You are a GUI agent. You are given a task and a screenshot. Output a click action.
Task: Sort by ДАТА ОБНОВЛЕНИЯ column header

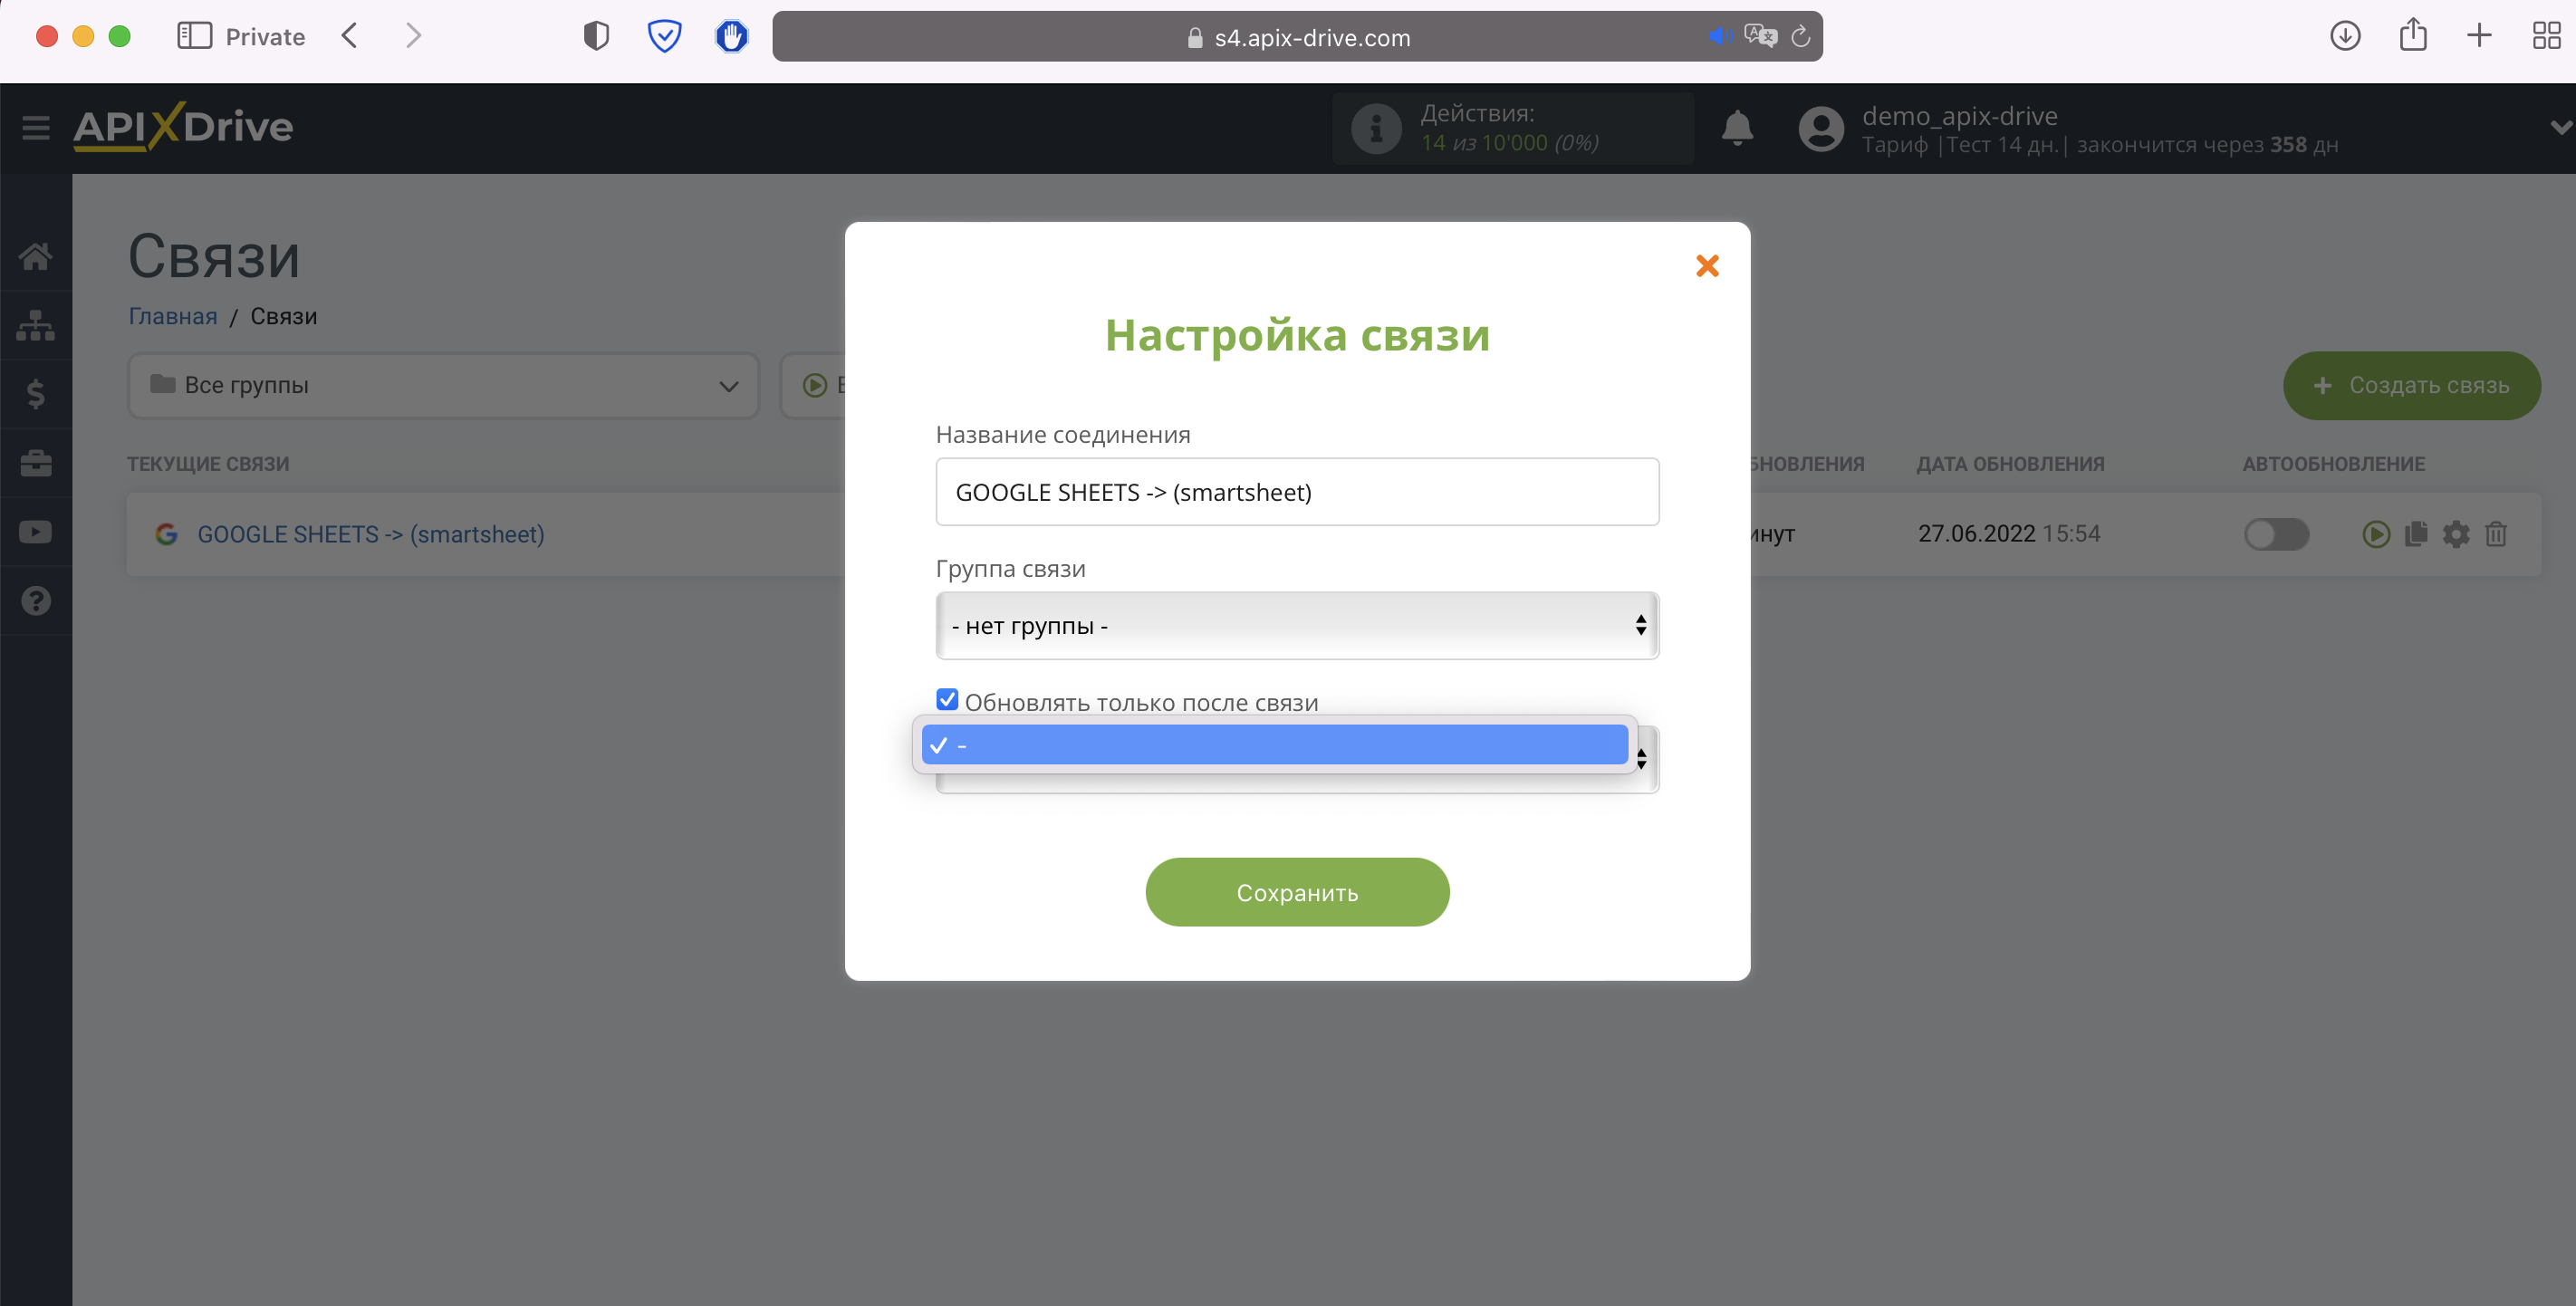[2010, 464]
